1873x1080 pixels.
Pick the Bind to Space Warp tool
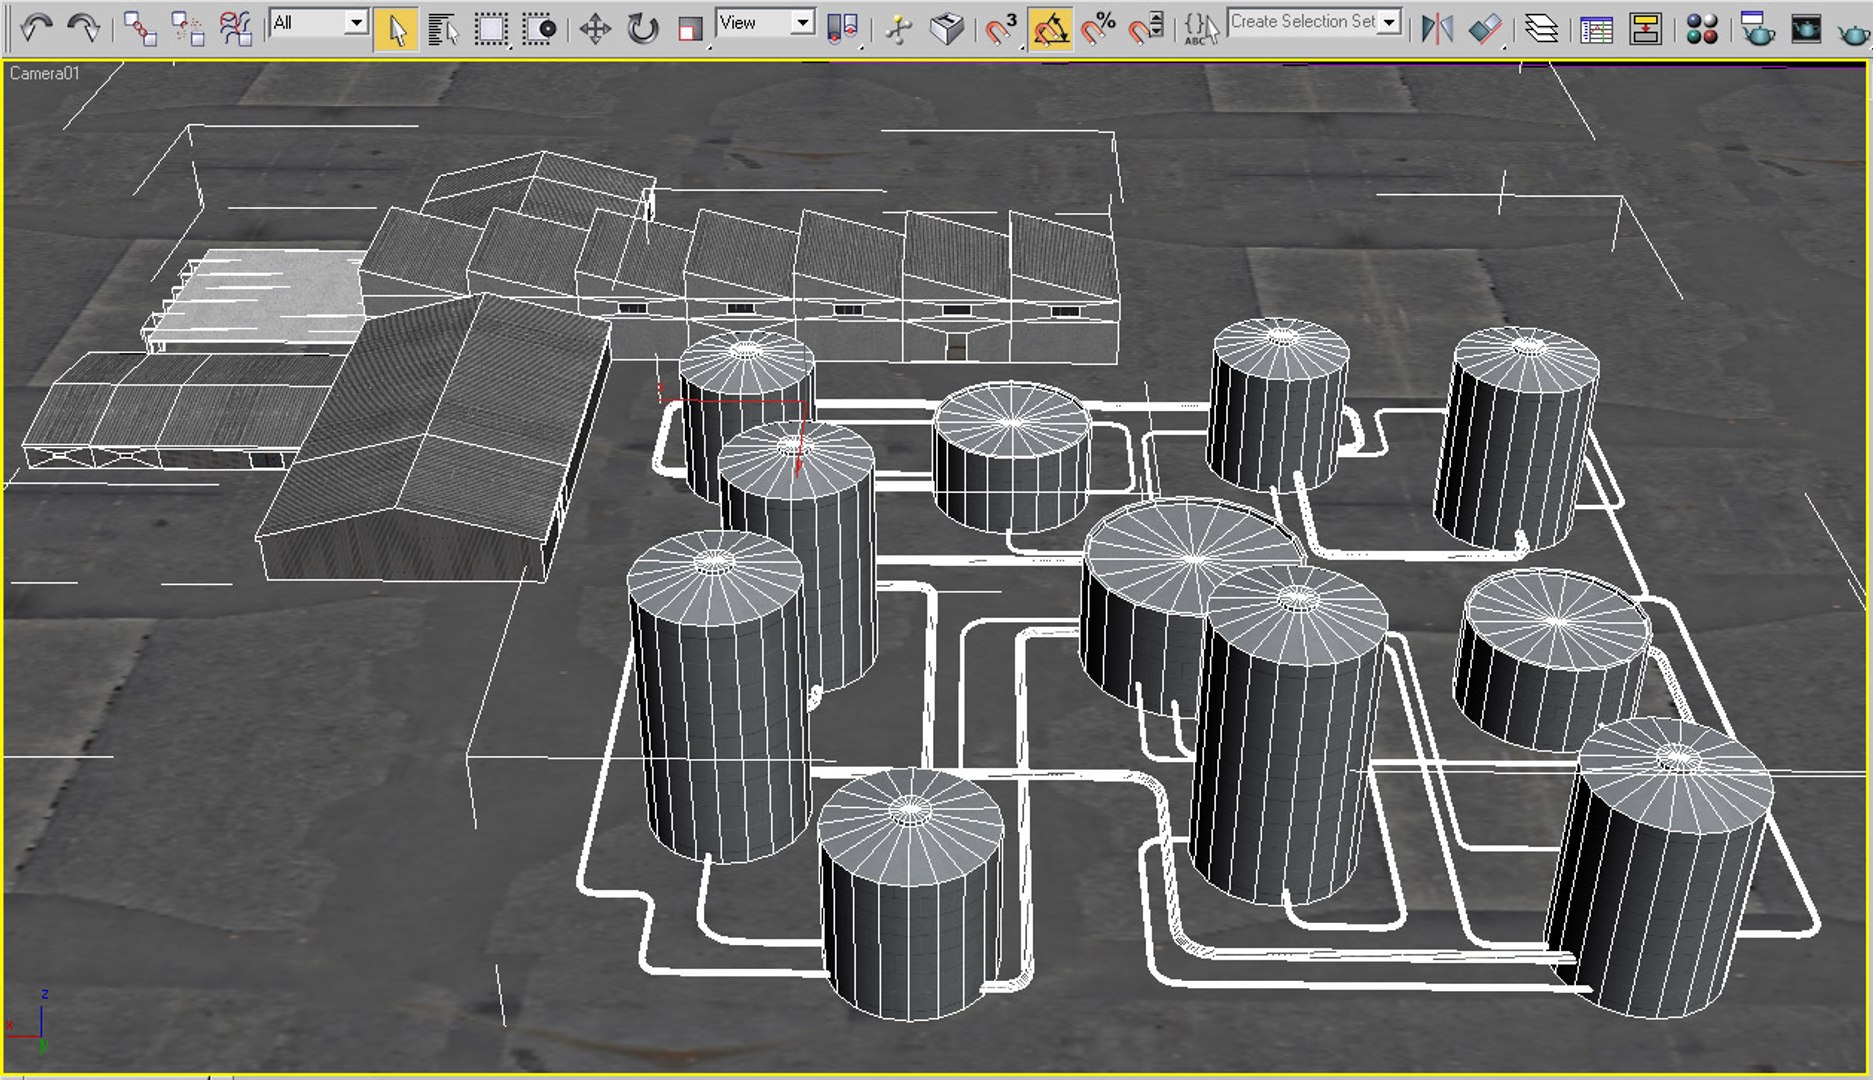point(236,28)
